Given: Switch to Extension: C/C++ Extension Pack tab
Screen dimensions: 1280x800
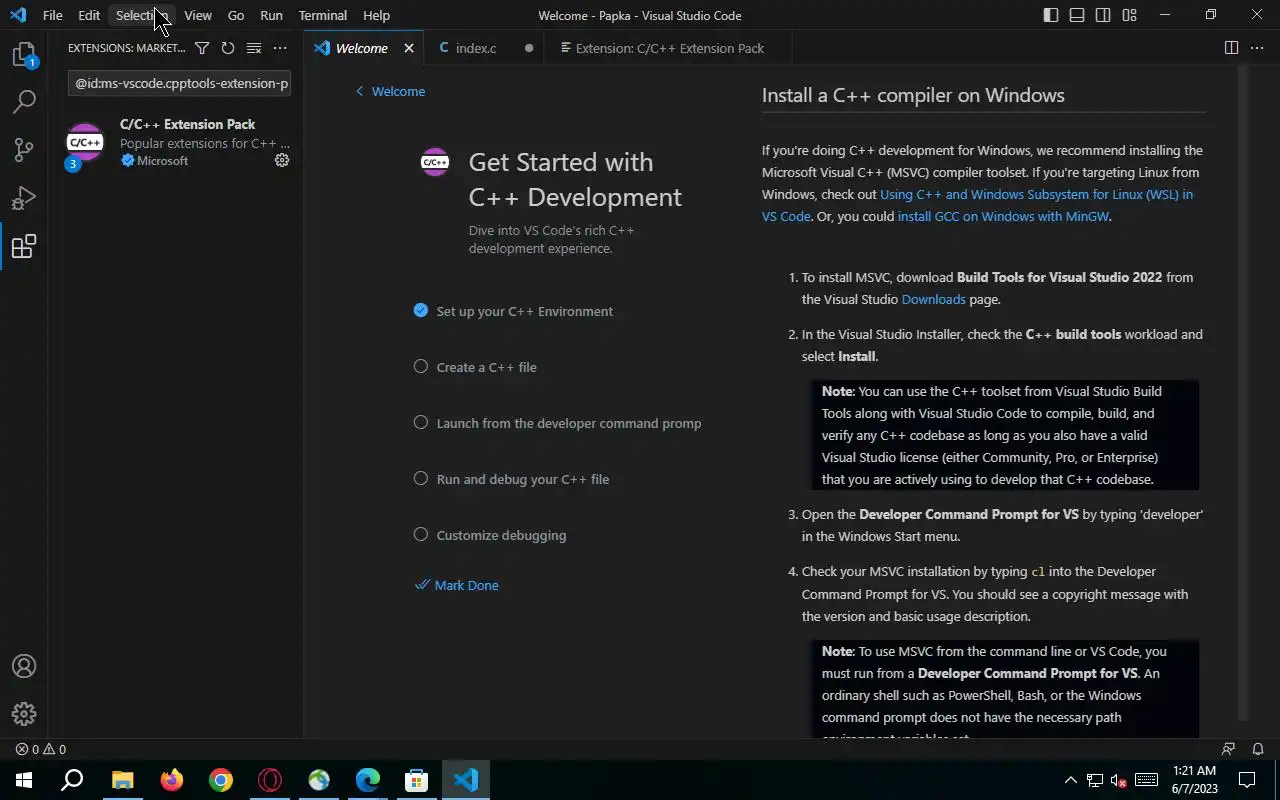Looking at the screenshot, I should point(669,48).
